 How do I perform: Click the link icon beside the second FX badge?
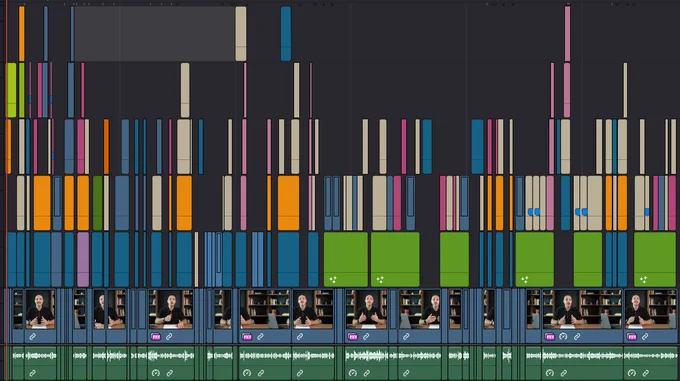tap(260, 336)
